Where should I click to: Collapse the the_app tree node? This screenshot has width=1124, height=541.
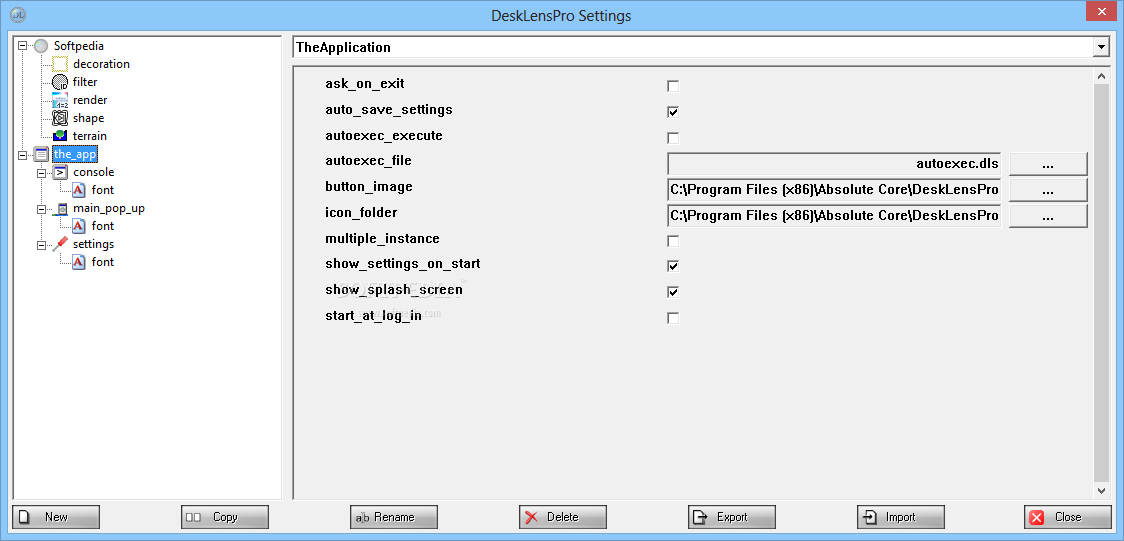point(22,154)
